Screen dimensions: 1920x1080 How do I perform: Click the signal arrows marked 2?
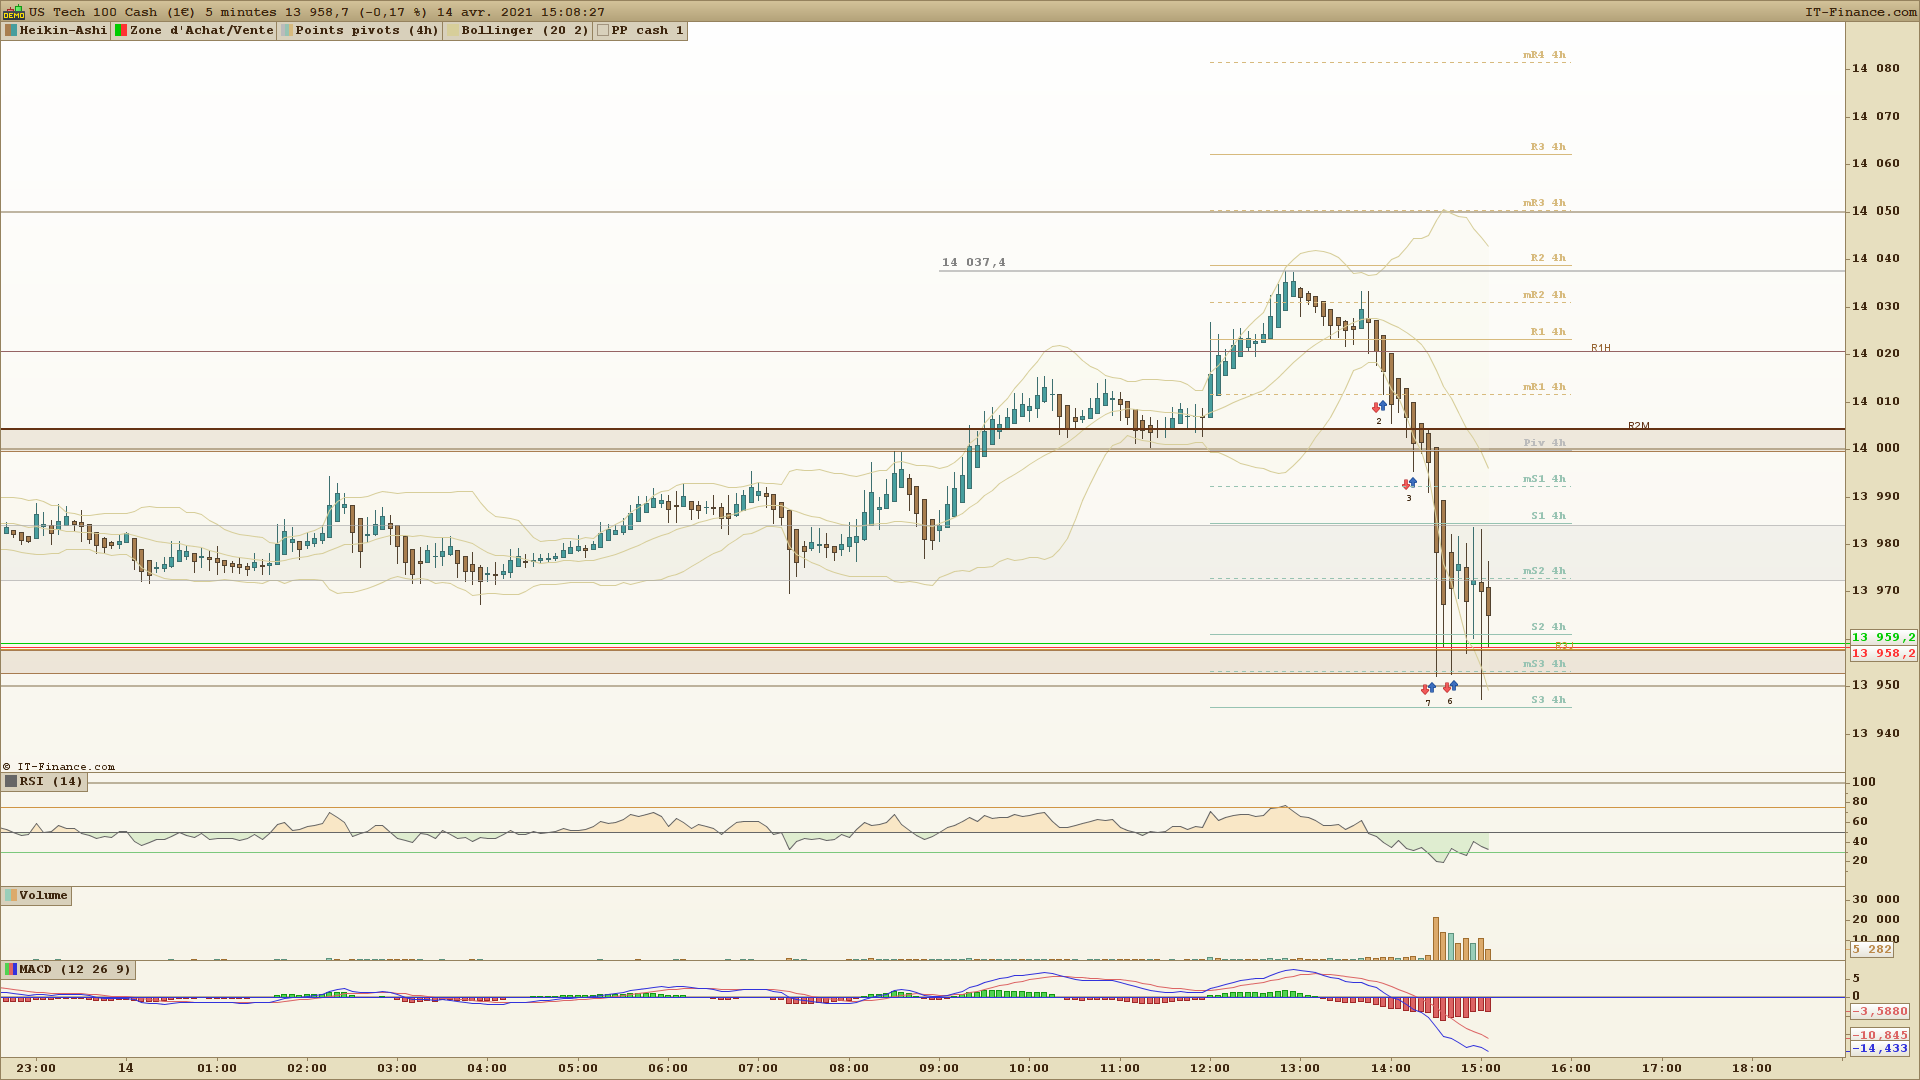(1379, 407)
